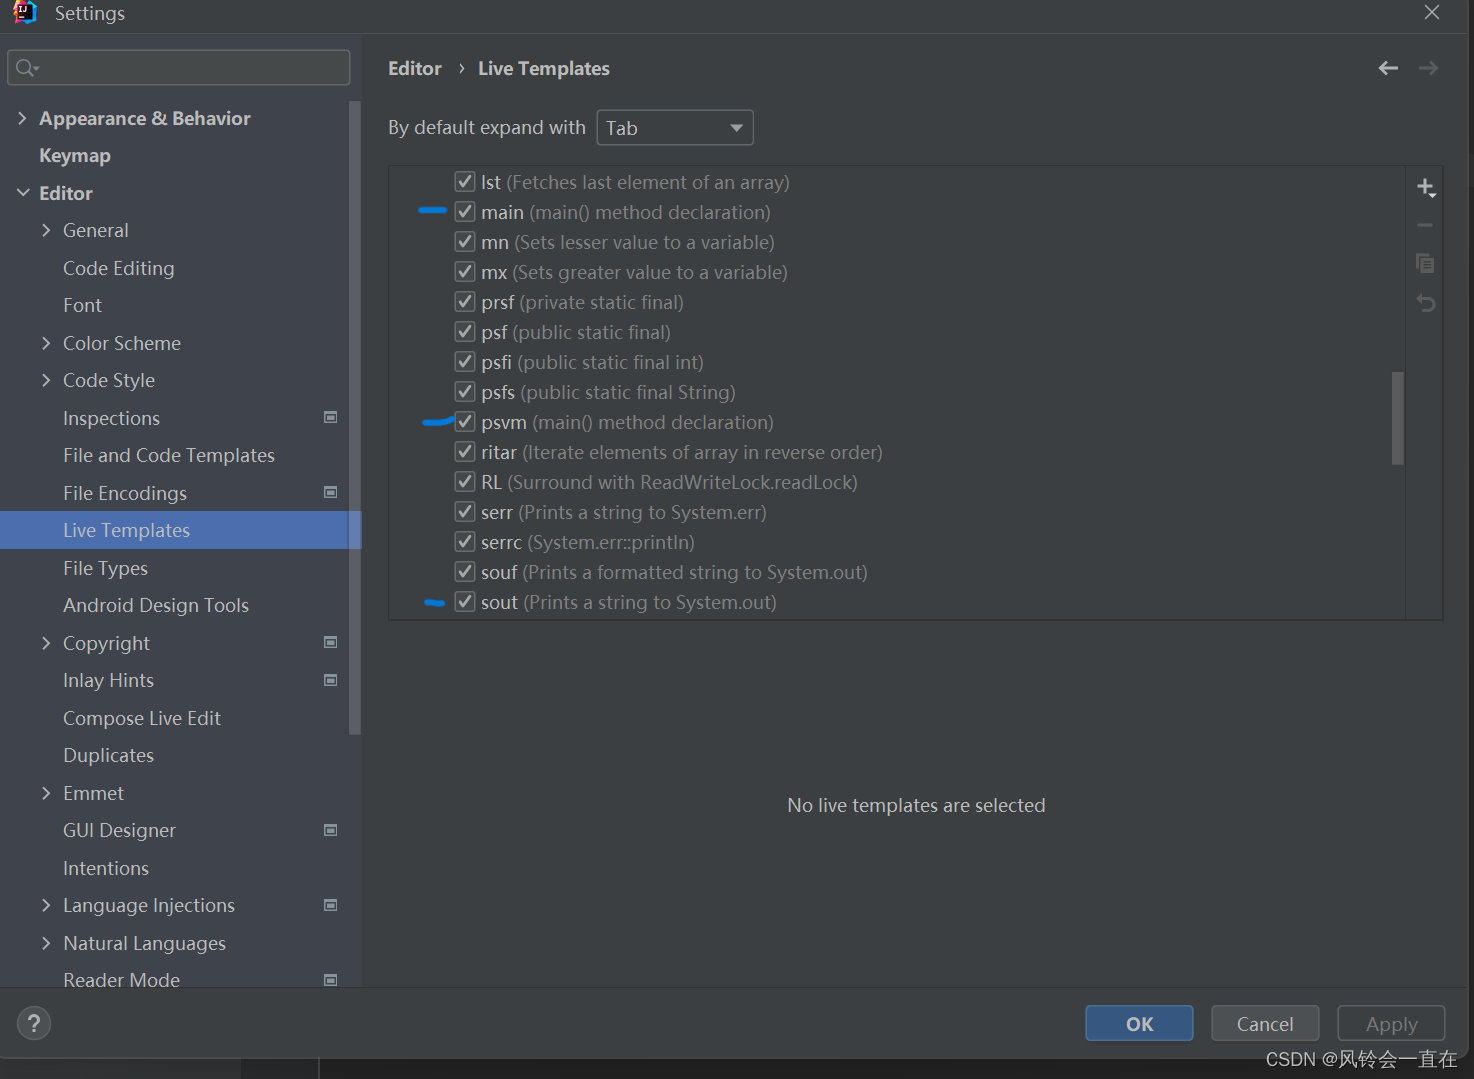The height and width of the screenshot is (1079, 1474).
Task: Open Android Design Tools settings
Action: click(156, 605)
